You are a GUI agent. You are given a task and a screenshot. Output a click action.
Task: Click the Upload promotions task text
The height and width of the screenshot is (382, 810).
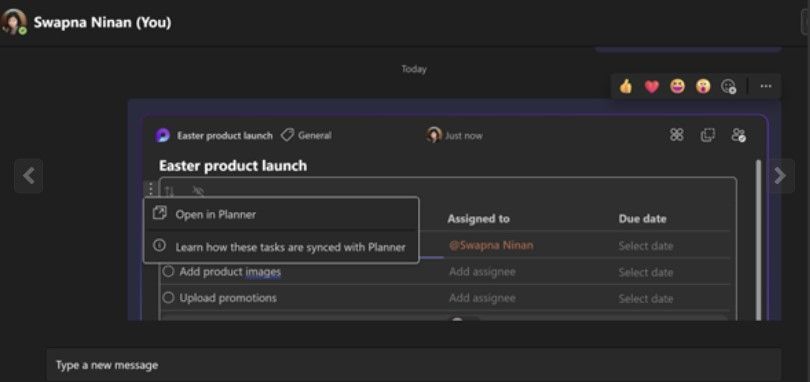click(228, 298)
